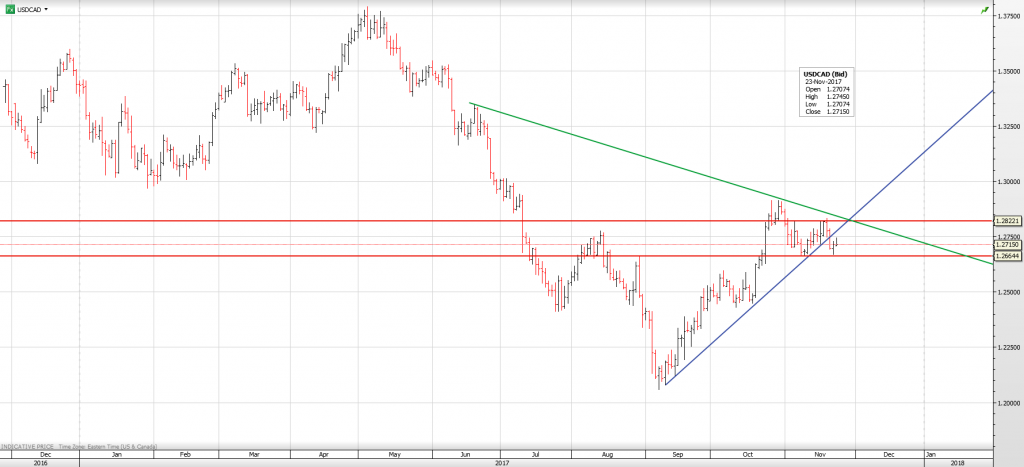Click the USDCAD (Bid) data tooltip box

coord(826,92)
